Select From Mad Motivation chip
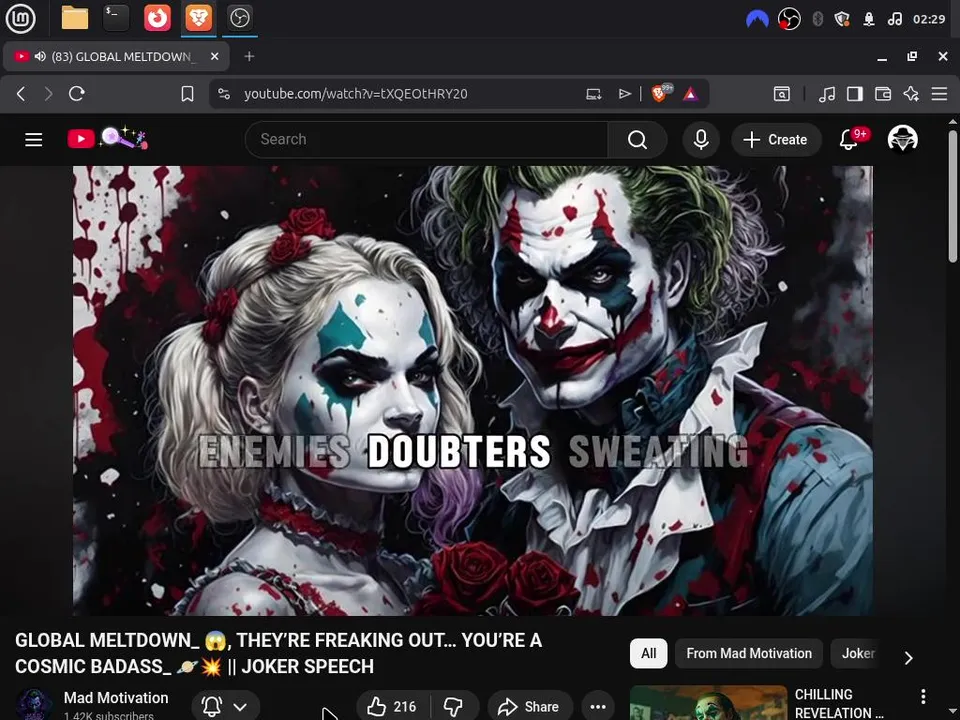The image size is (960, 720). pos(749,653)
